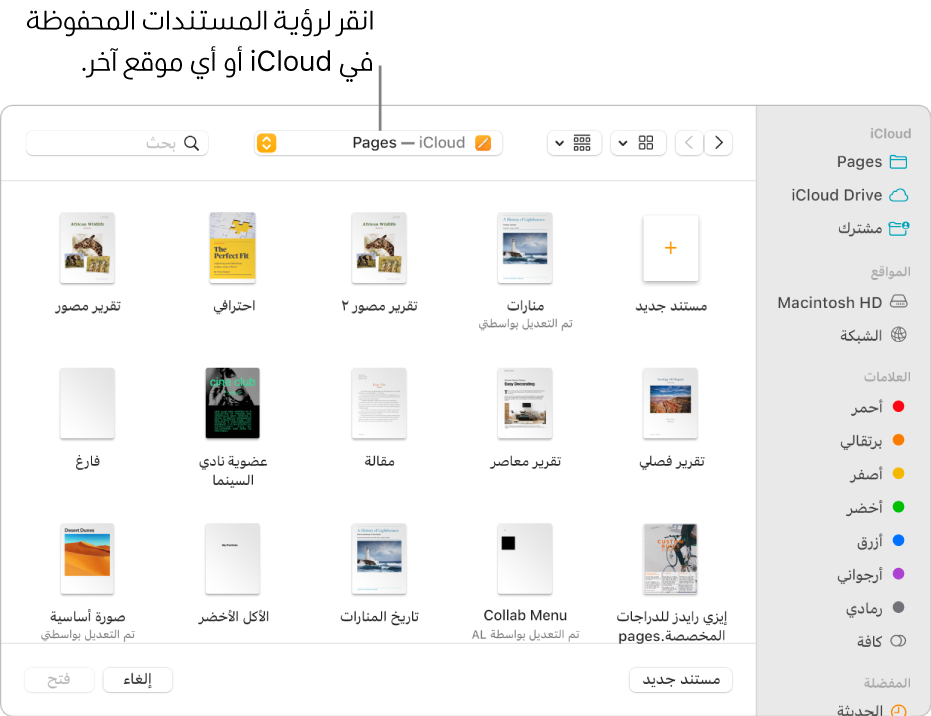This screenshot has height=716, width=931.
Task: Focus the بحث search field
Action: [x=117, y=143]
